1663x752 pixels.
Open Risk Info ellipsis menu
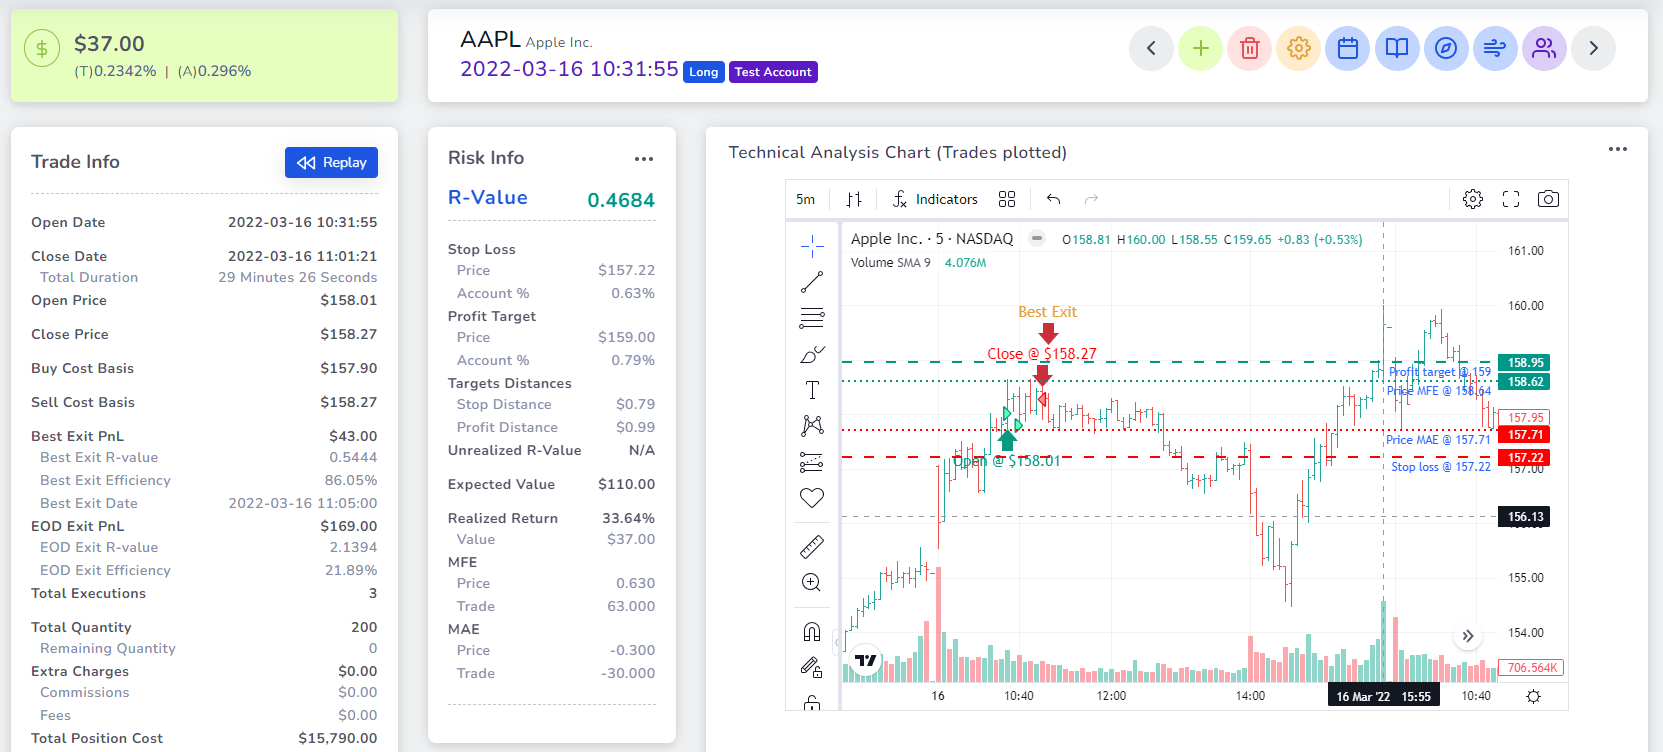pyautogui.click(x=644, y=159)
